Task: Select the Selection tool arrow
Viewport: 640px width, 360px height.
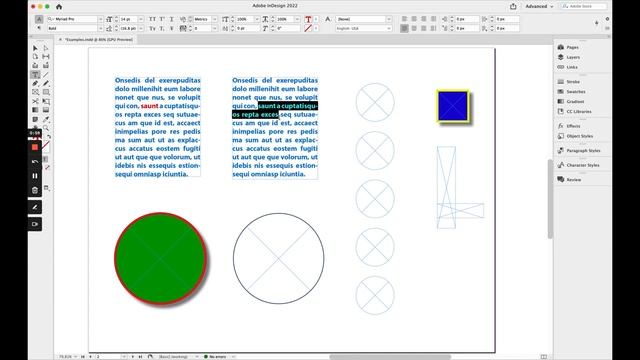Action: click(x=35, y=48)
